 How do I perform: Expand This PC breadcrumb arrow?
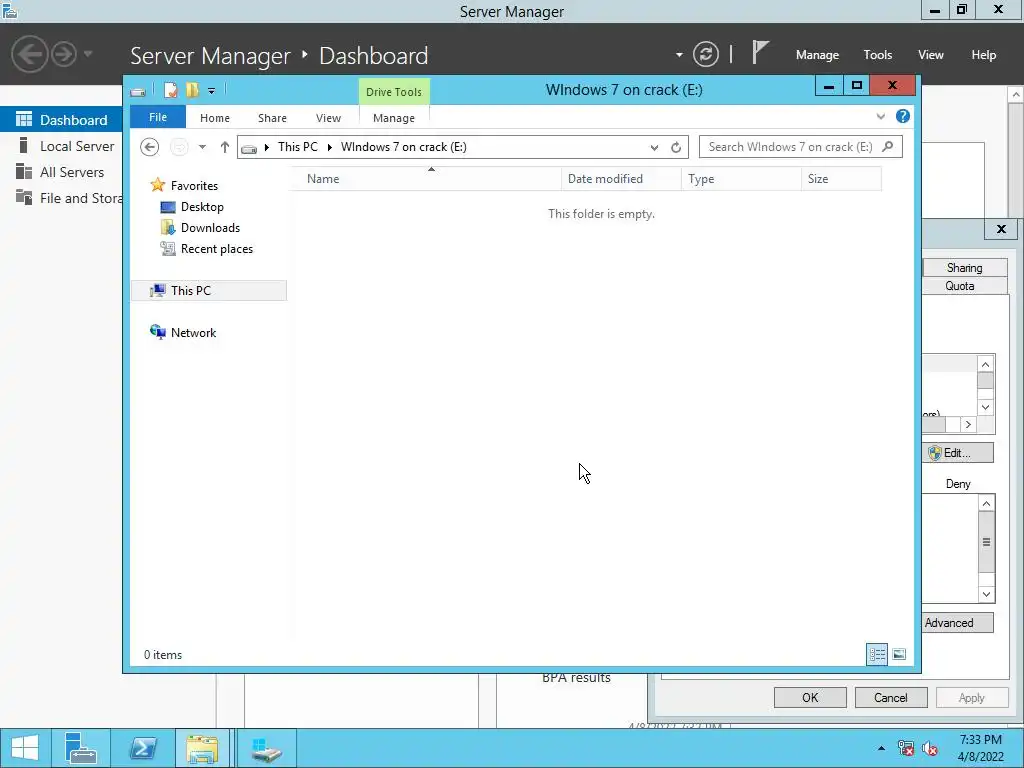(330, 147)
